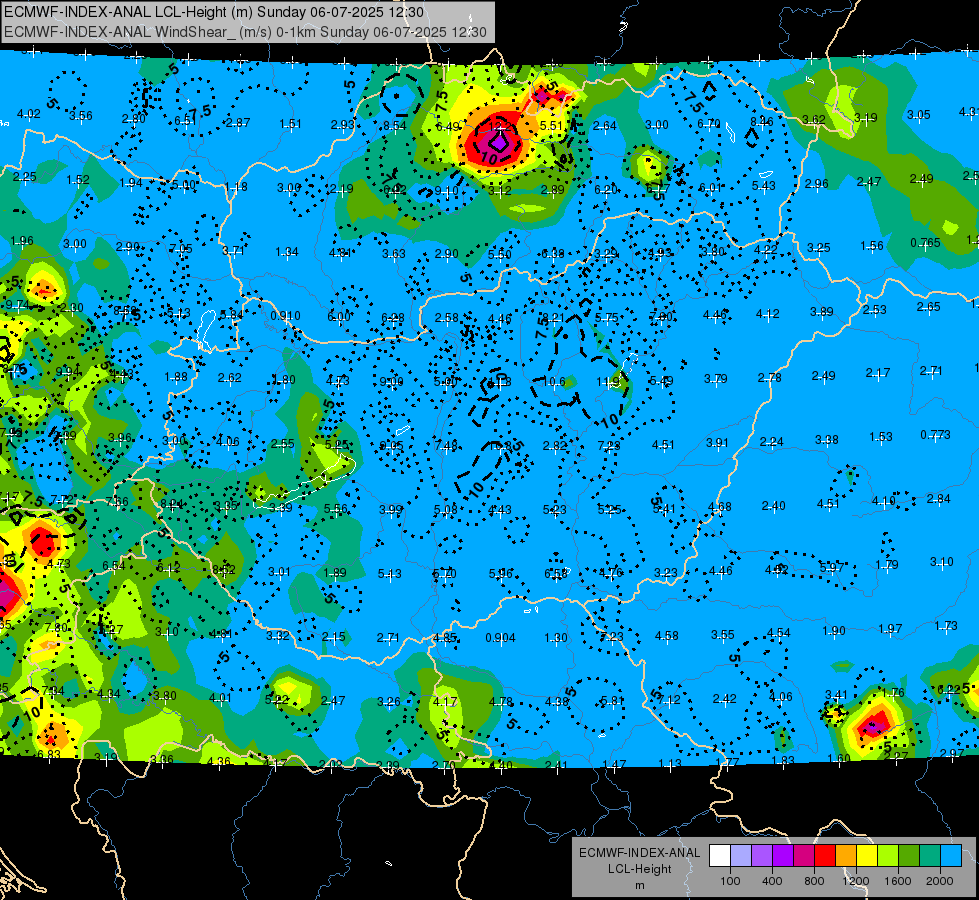Click the wind shear value 5.51
Viewport: 979px width, 900px height.
(x=552, y=126)
